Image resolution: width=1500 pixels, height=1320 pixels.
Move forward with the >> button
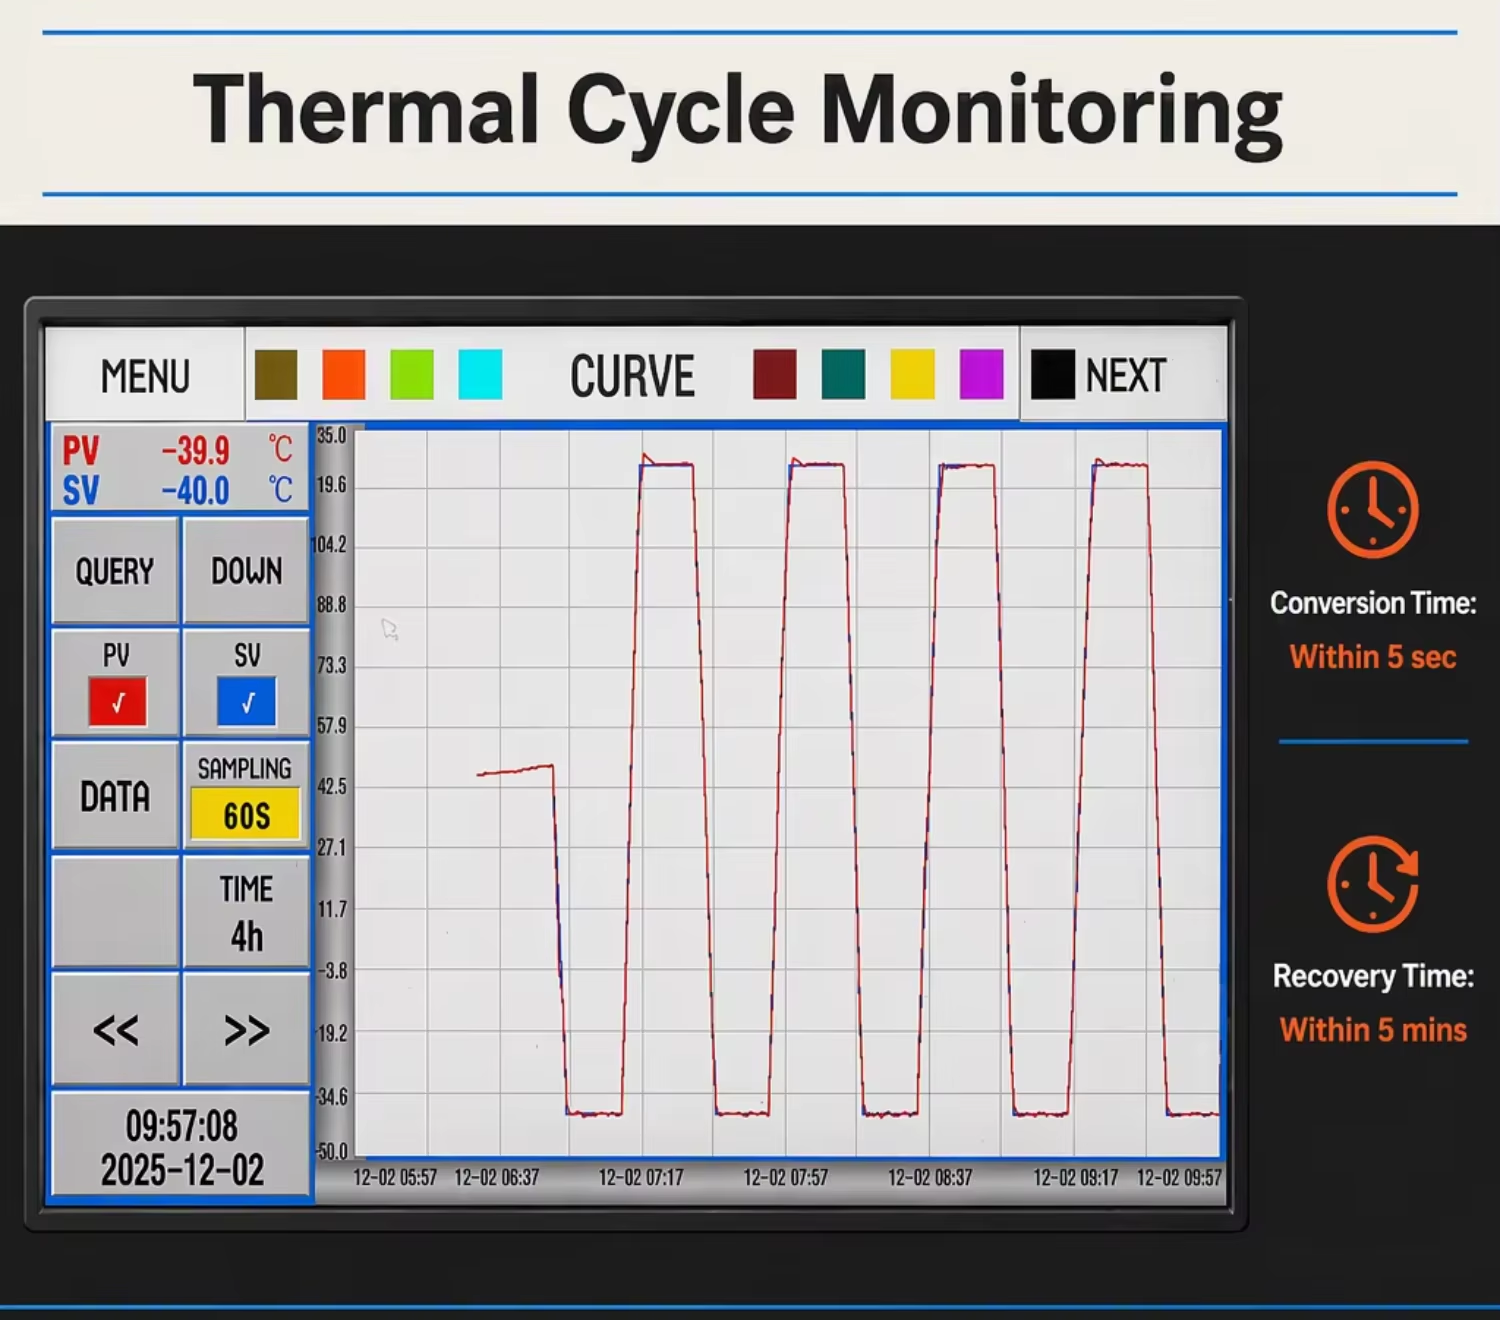coord(246,1030)
